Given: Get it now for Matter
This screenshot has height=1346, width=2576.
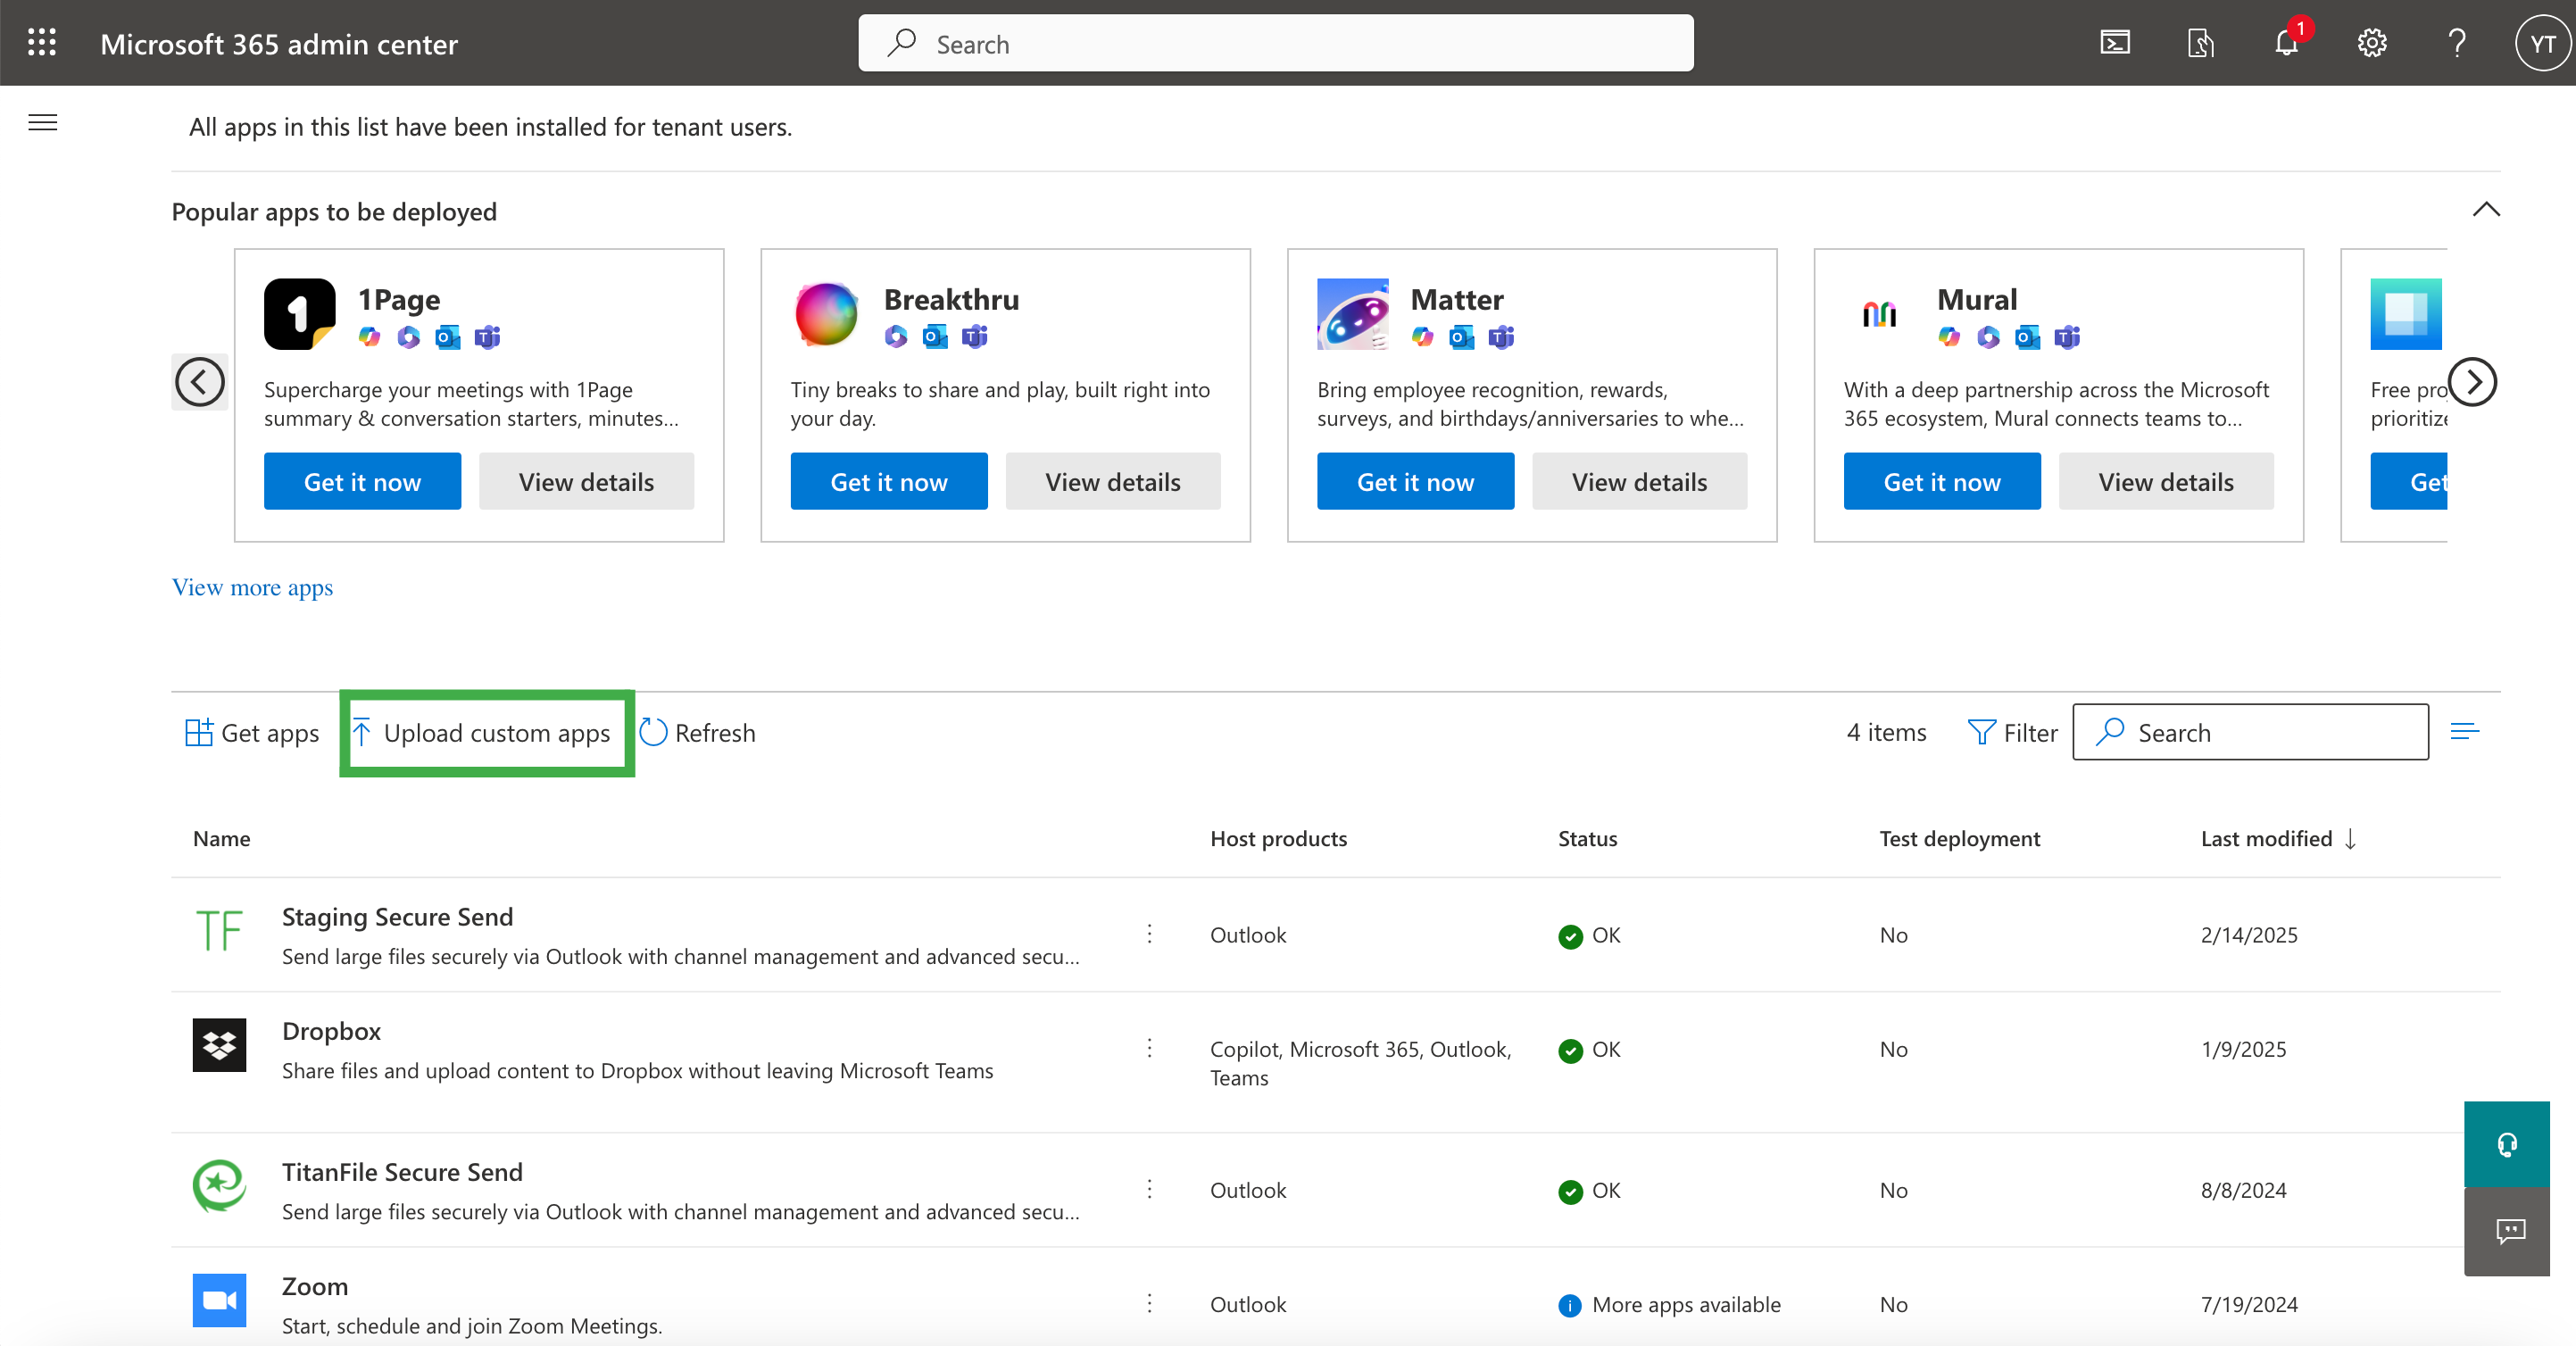Looking at the screenshot, I should click(1415, 481).
